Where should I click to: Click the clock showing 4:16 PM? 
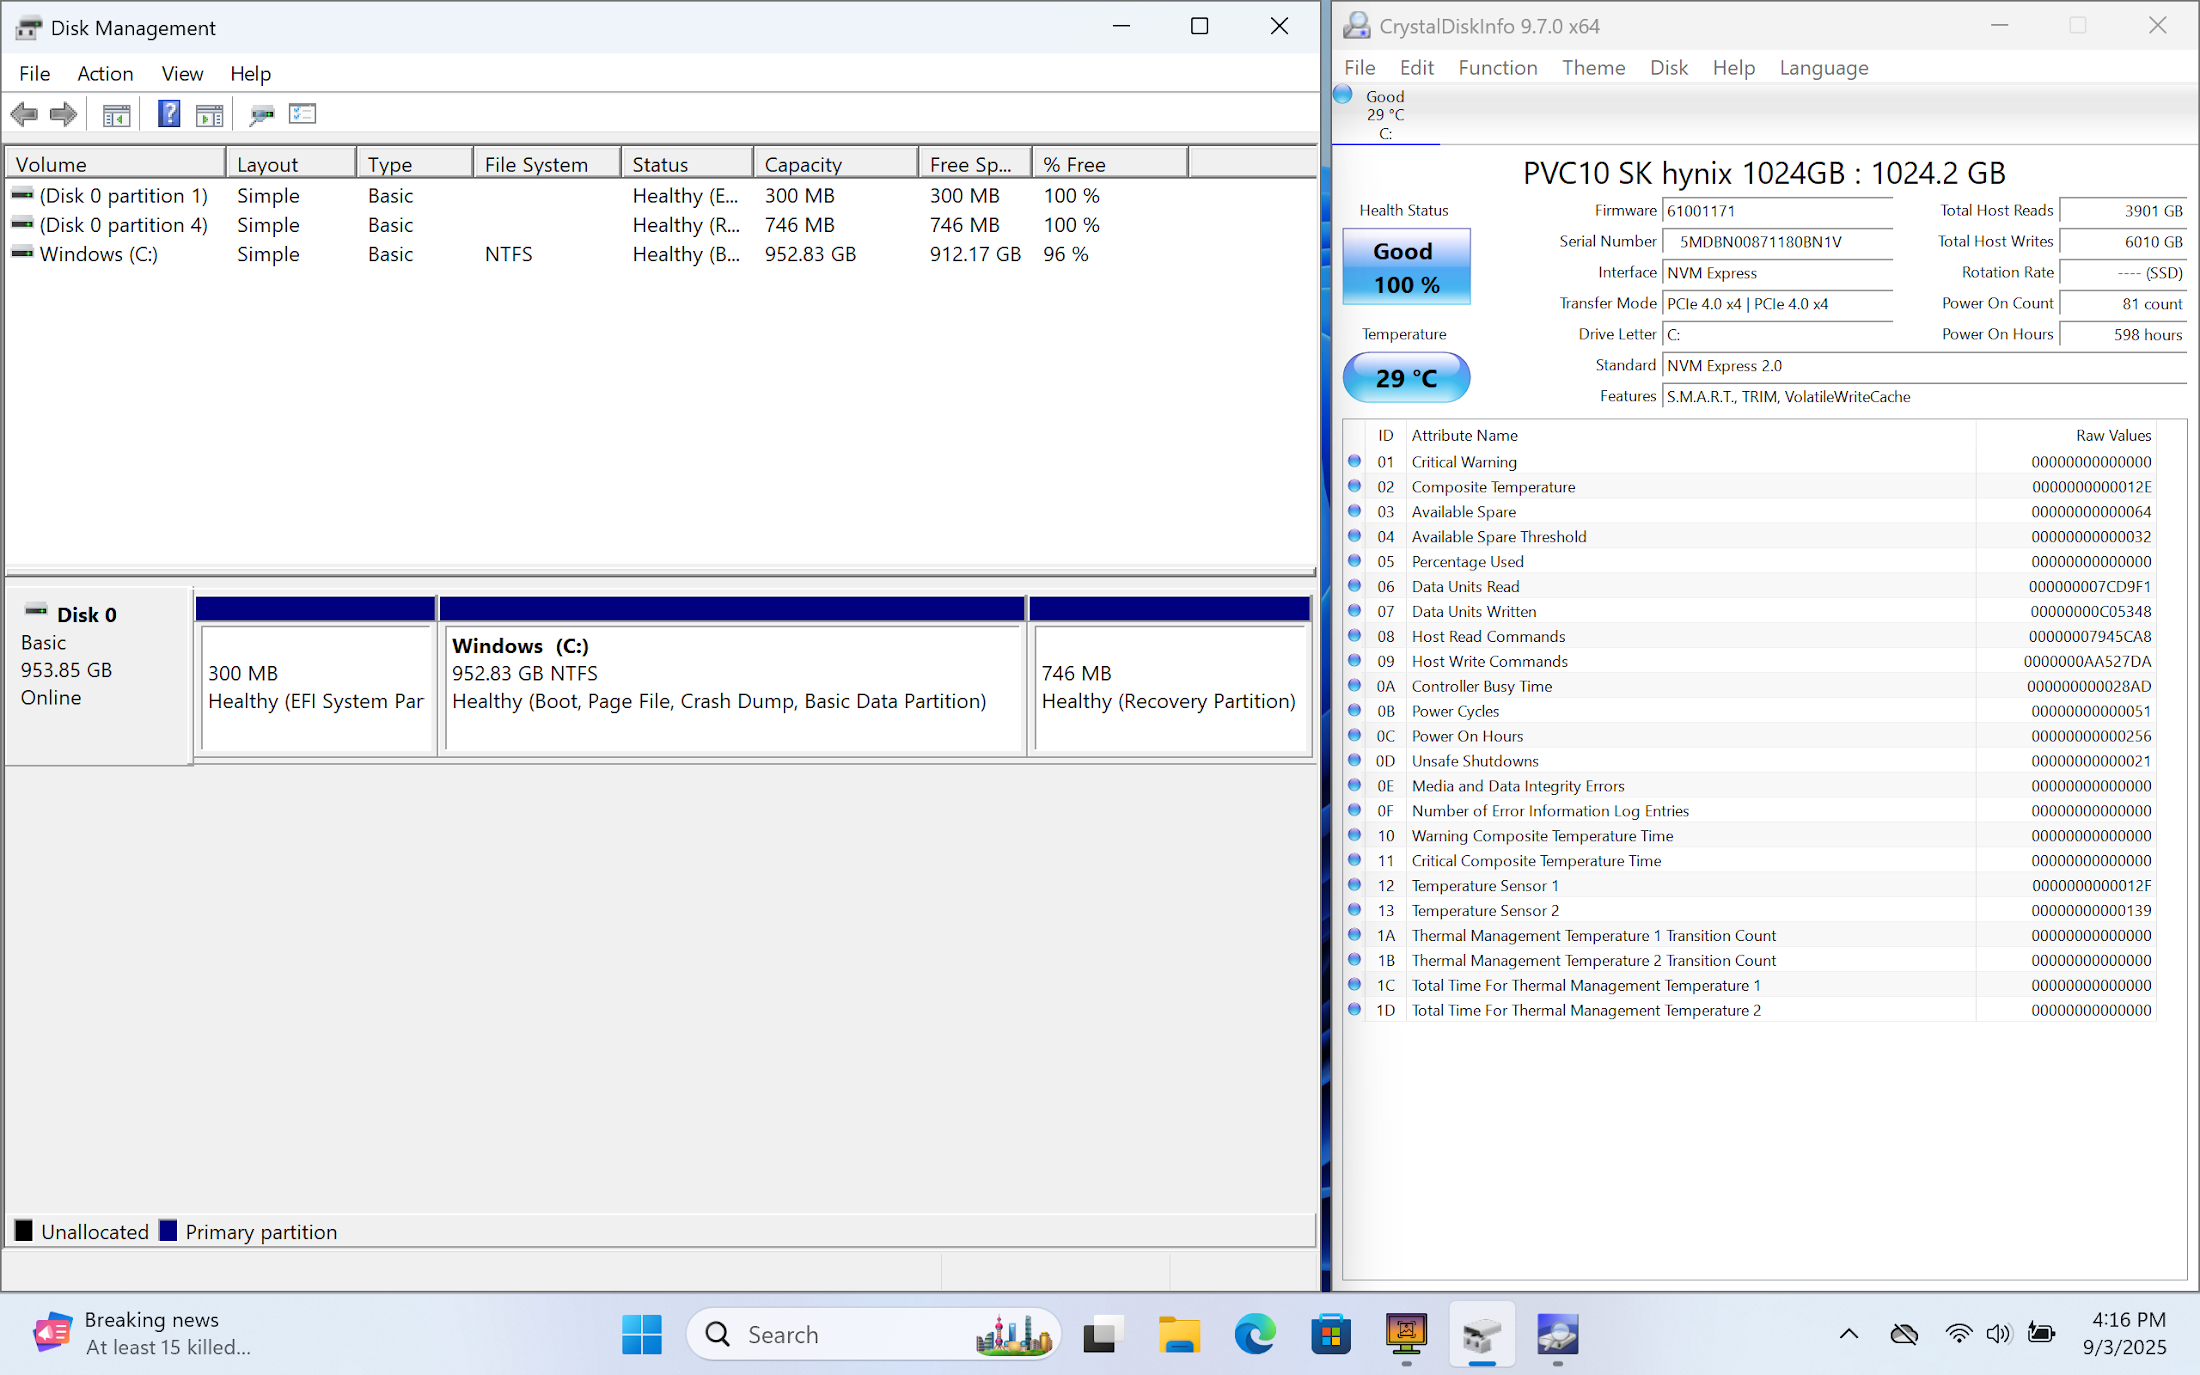click(x=2128, y=1319)
